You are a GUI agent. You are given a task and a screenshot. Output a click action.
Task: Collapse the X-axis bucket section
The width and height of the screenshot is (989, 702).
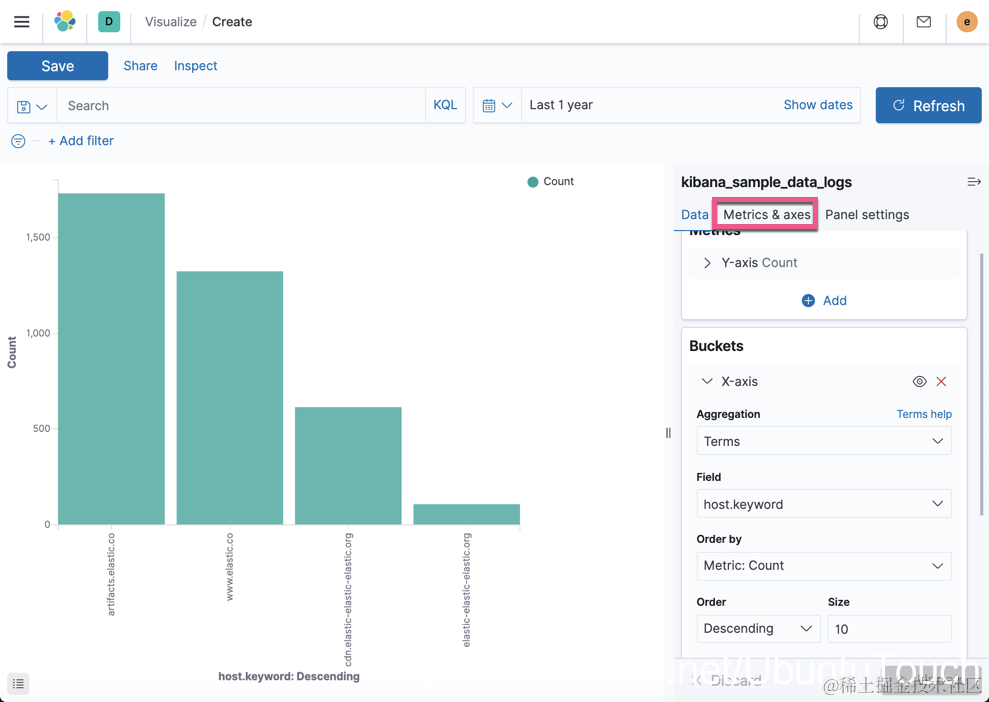click(x=707, y=382)
